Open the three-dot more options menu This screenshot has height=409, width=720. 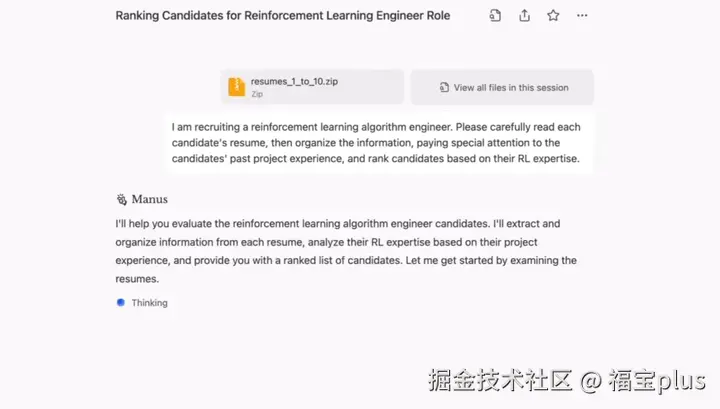(x=582, y=16)
